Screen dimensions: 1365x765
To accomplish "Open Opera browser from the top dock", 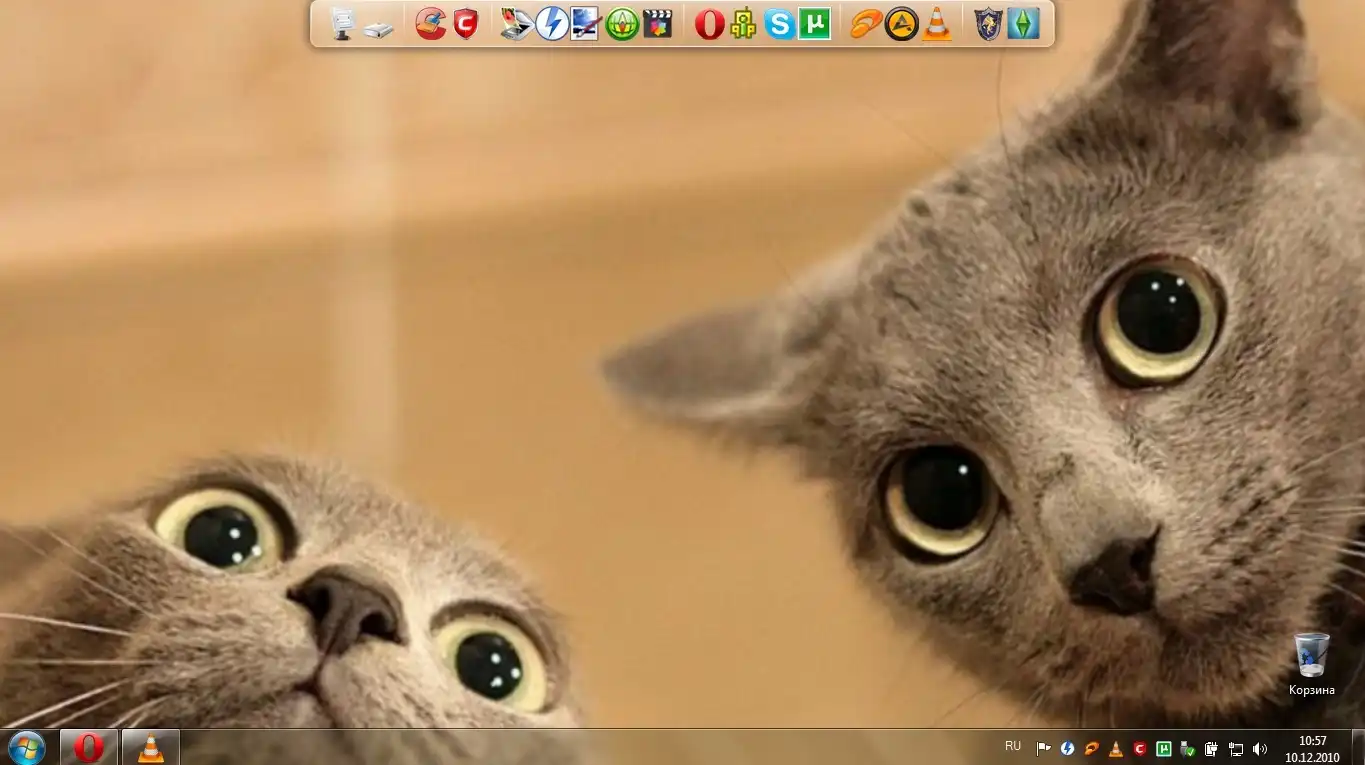I will (x=709, y=24).
